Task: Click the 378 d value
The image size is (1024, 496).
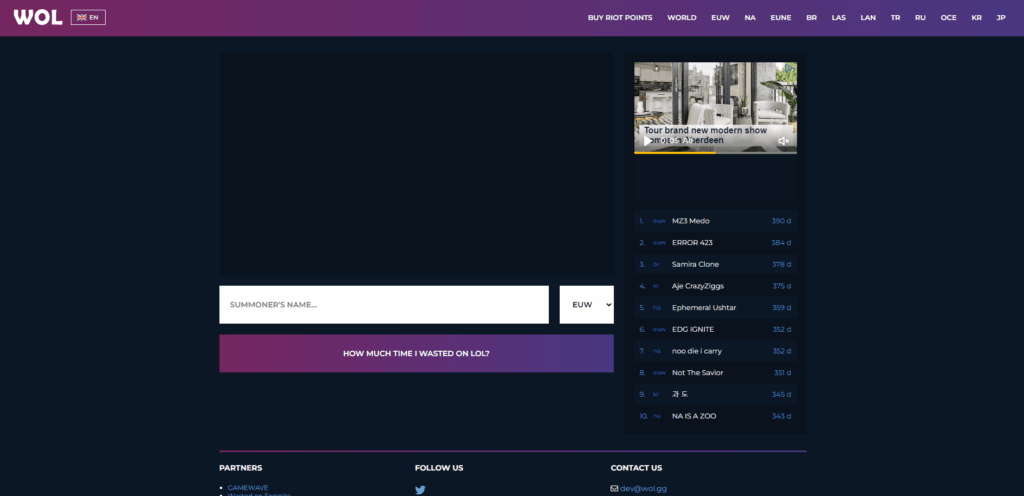Action: 781,264
